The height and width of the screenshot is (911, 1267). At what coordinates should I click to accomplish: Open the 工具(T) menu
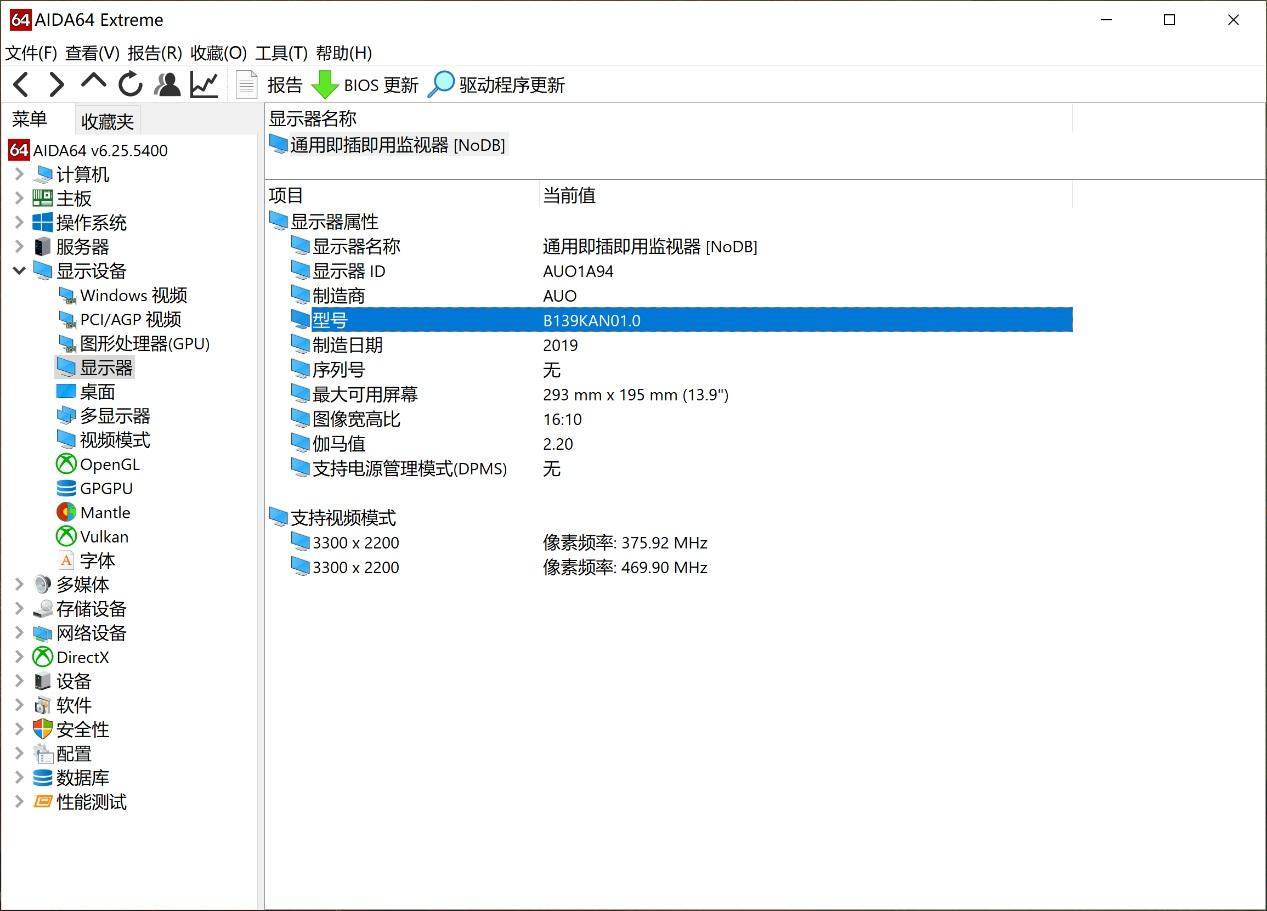click(x=281, y=53)
